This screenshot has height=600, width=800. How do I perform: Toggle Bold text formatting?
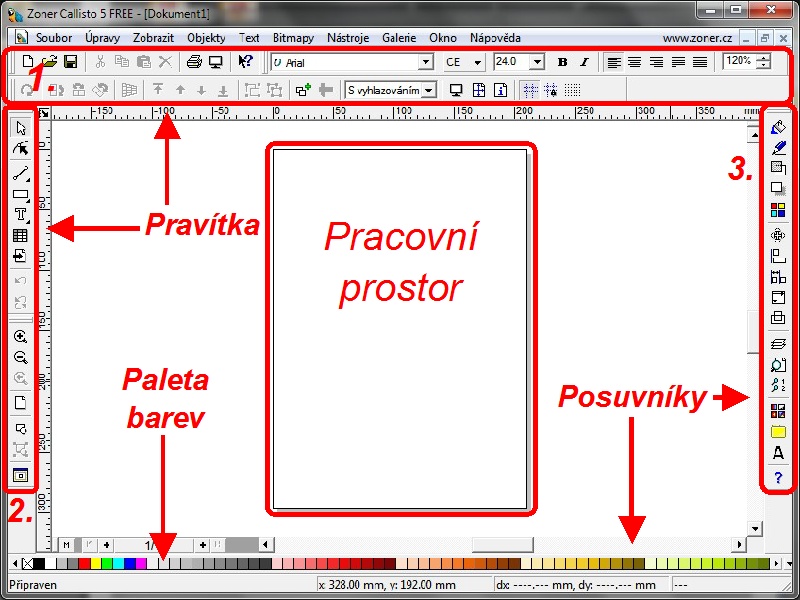click(x=563, y=62)
